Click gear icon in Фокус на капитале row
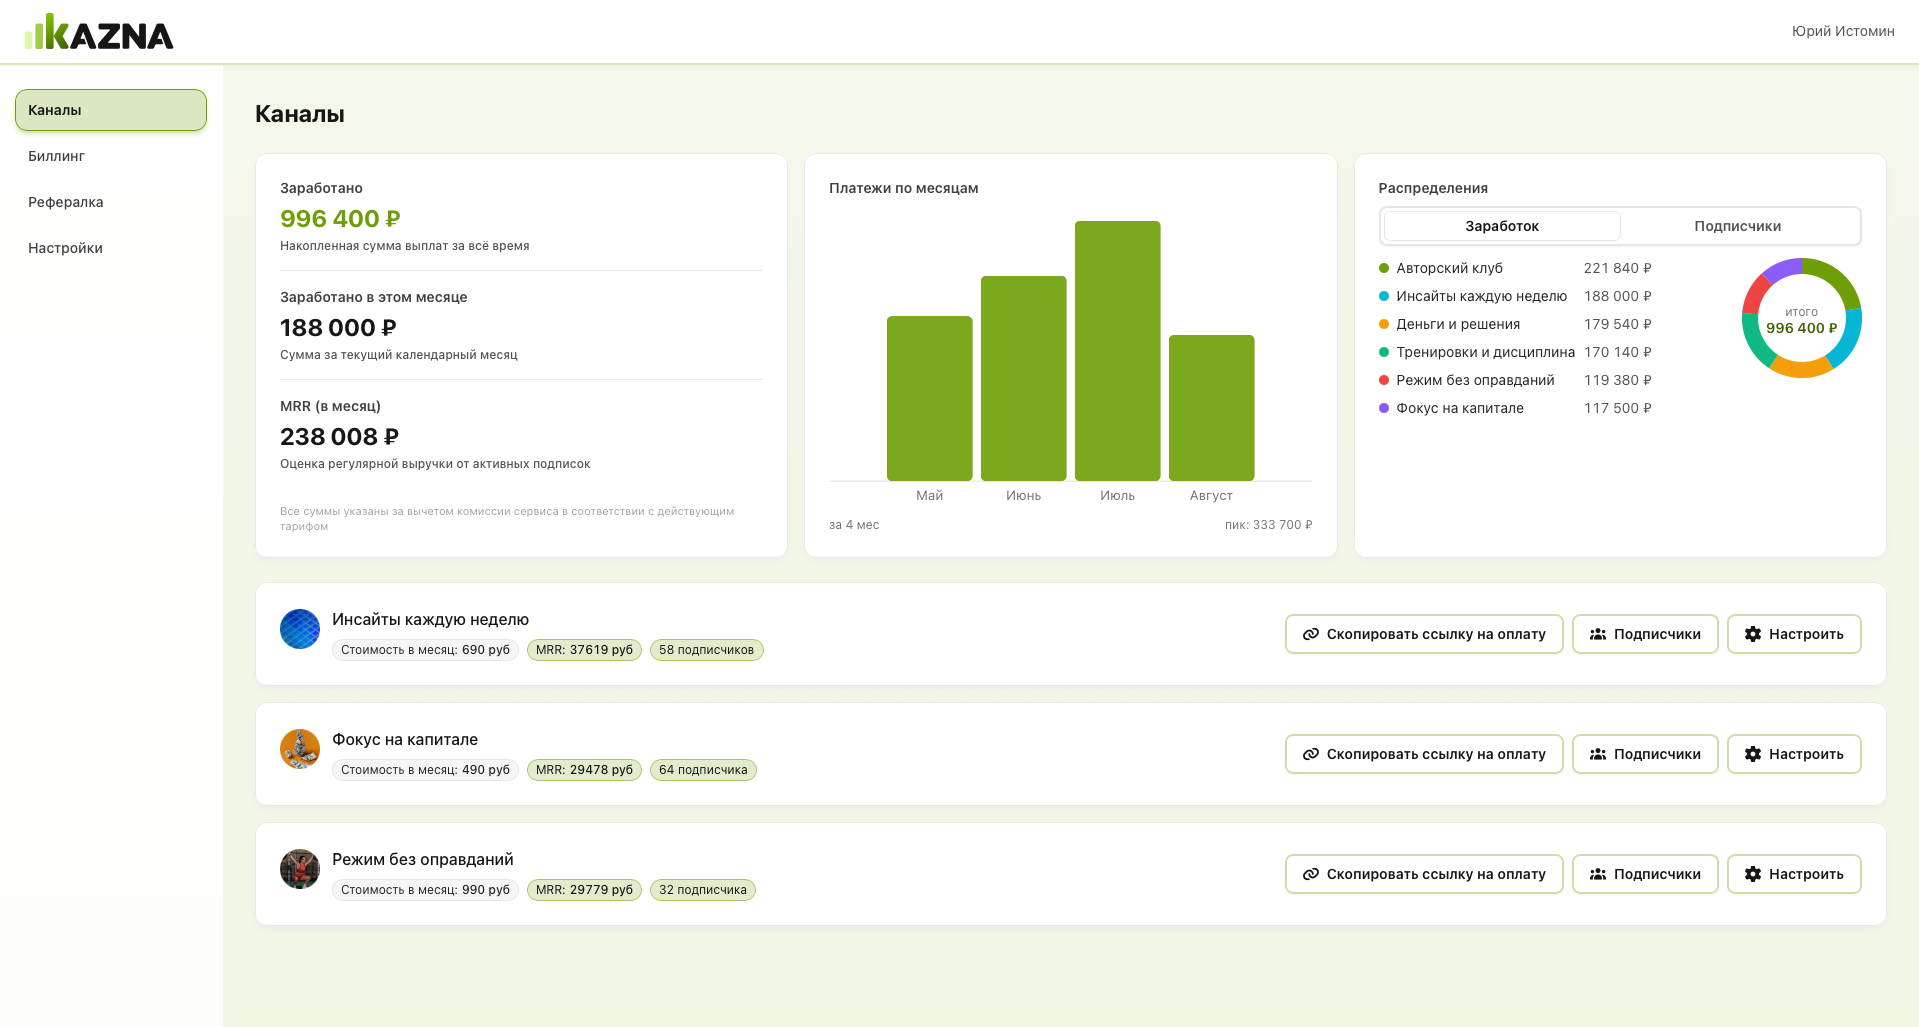1919x1027 pixels. [x=1753, y=754]
